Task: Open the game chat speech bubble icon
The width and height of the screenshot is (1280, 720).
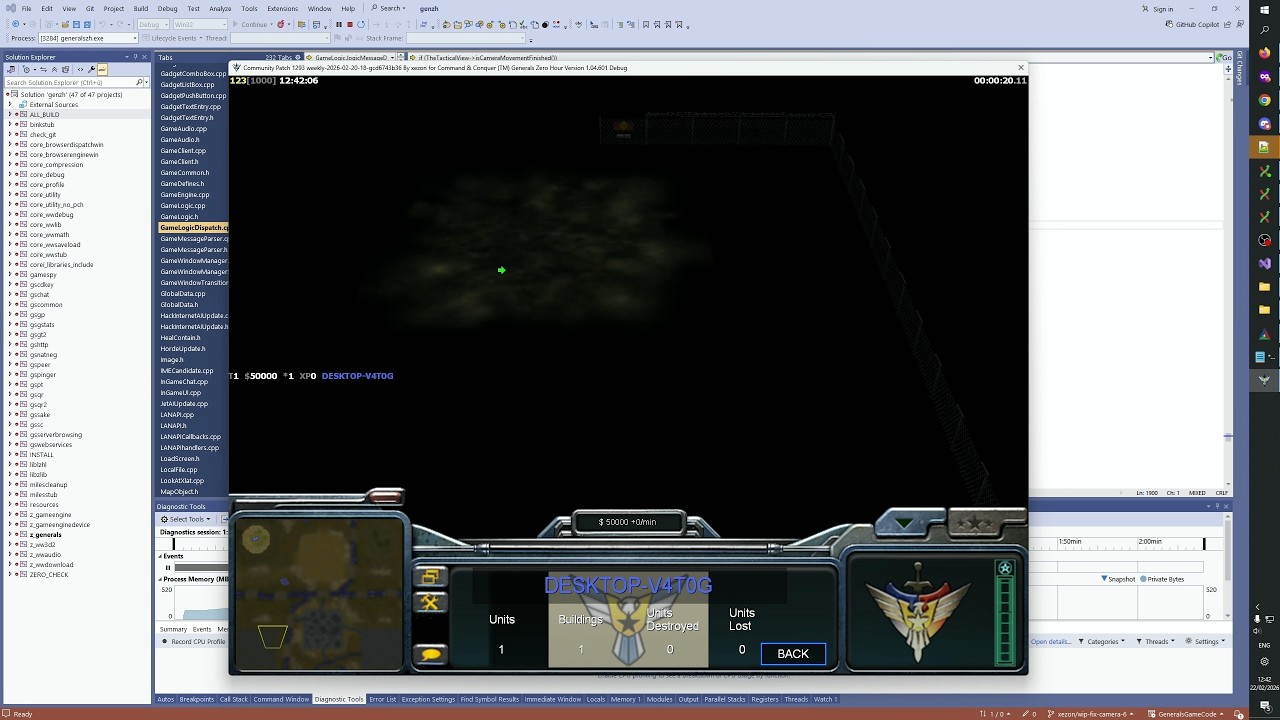Action: click(430, 654)
